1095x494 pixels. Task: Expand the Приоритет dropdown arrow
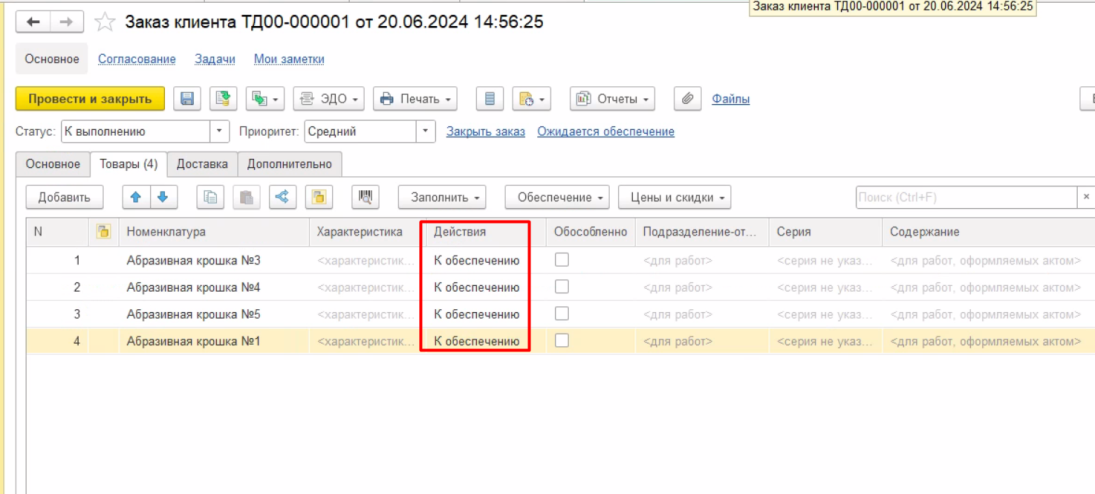(x=426, y=131)
